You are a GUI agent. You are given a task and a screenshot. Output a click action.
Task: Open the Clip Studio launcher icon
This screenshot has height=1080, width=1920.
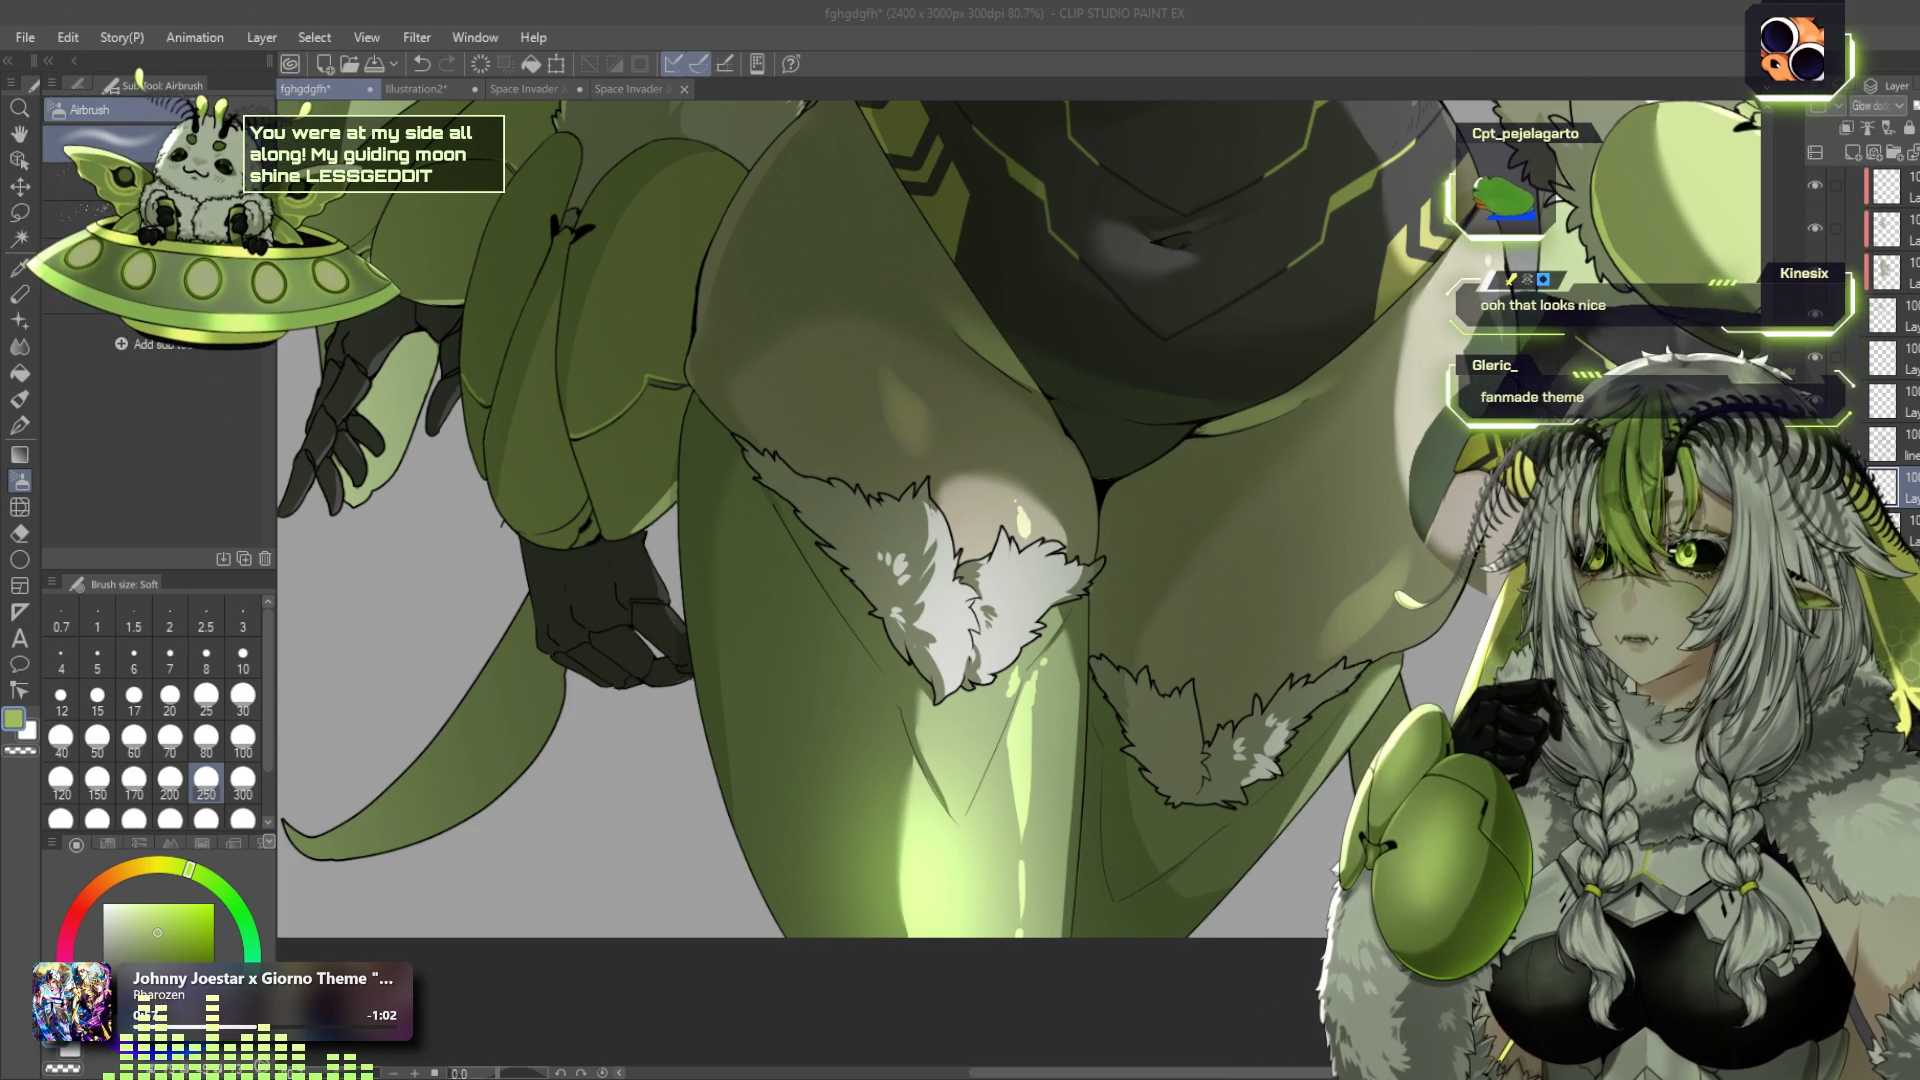click(x=290, y=64)
